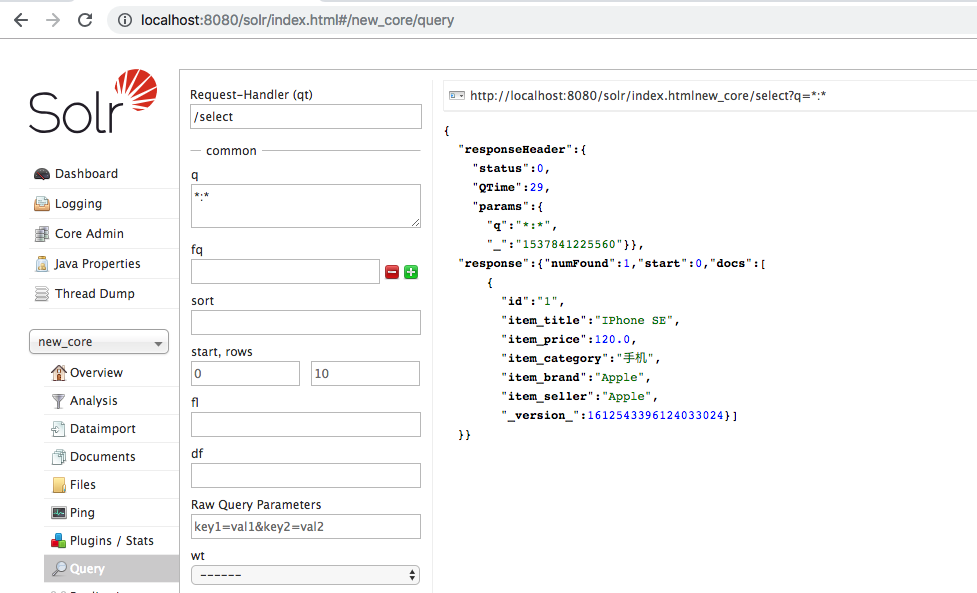The width and height of the screenshot is (977, 593).
Task: Go to Core Admin
Action: pyautogui.click(x=89, y=234)
